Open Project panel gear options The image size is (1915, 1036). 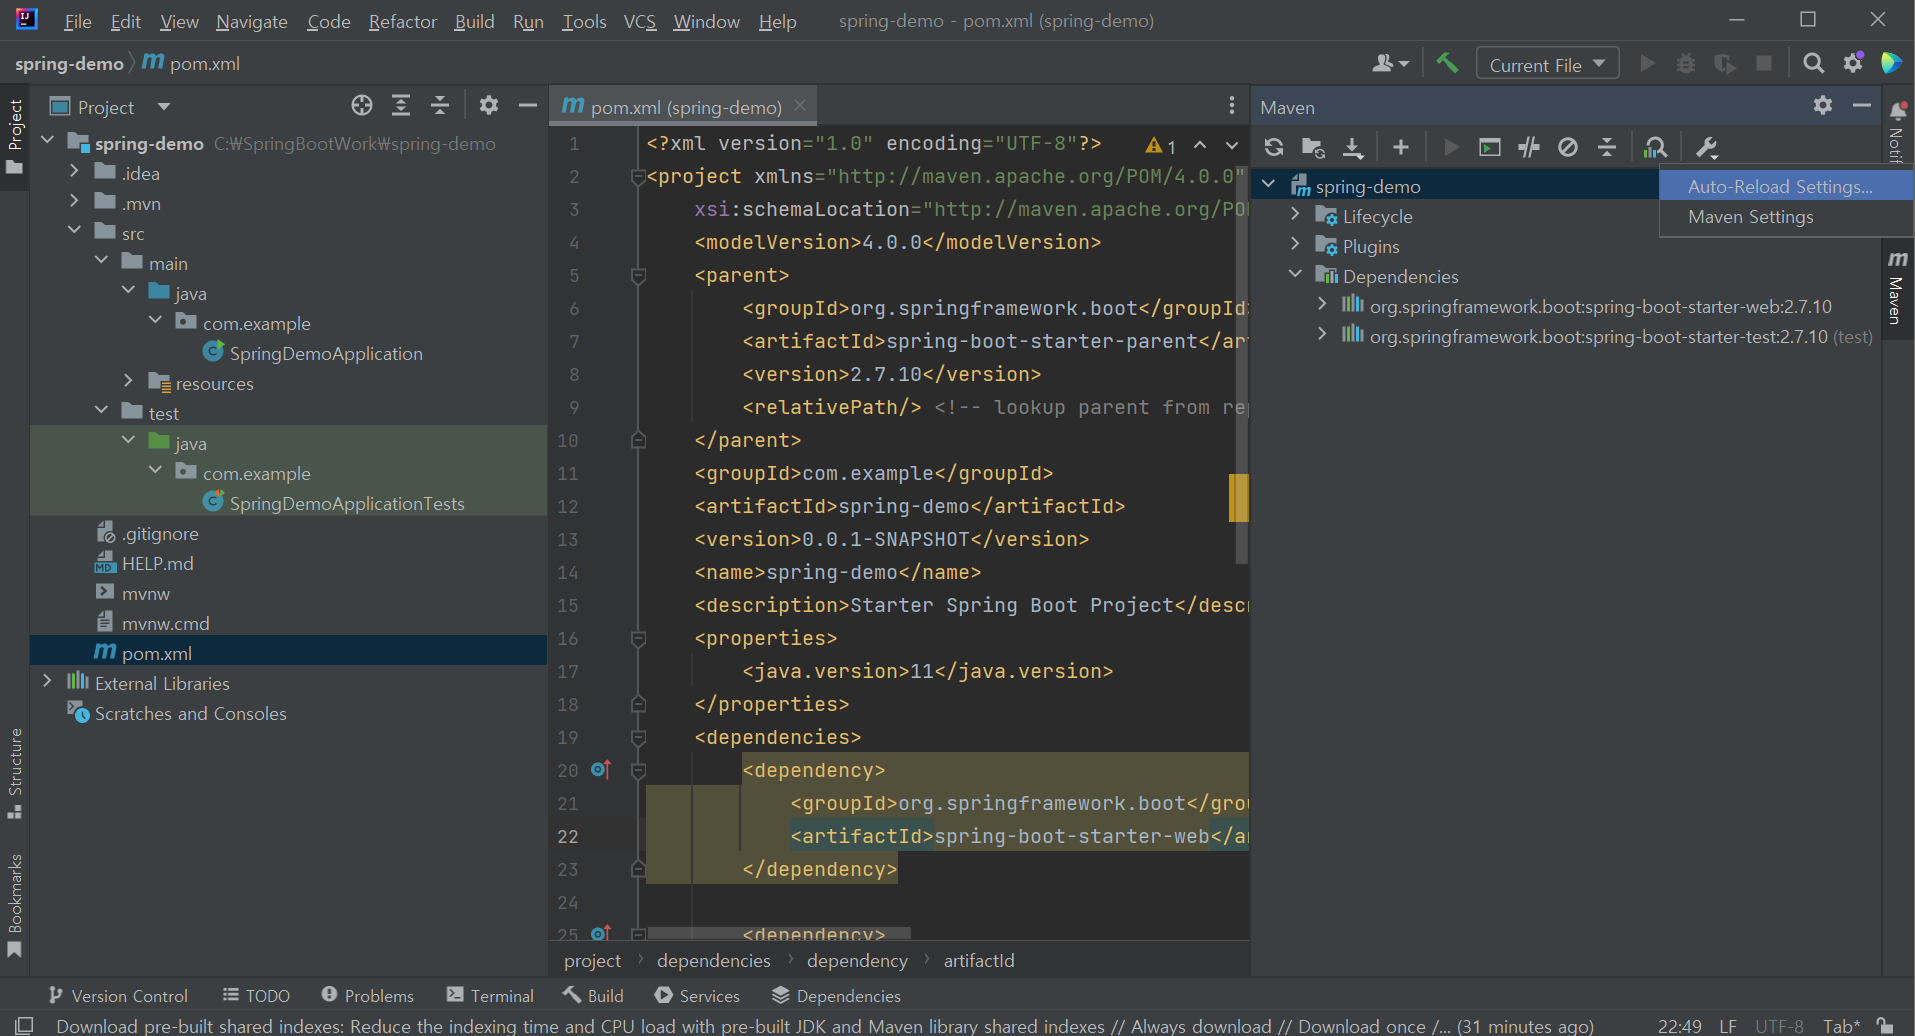(x=489, y=105)
